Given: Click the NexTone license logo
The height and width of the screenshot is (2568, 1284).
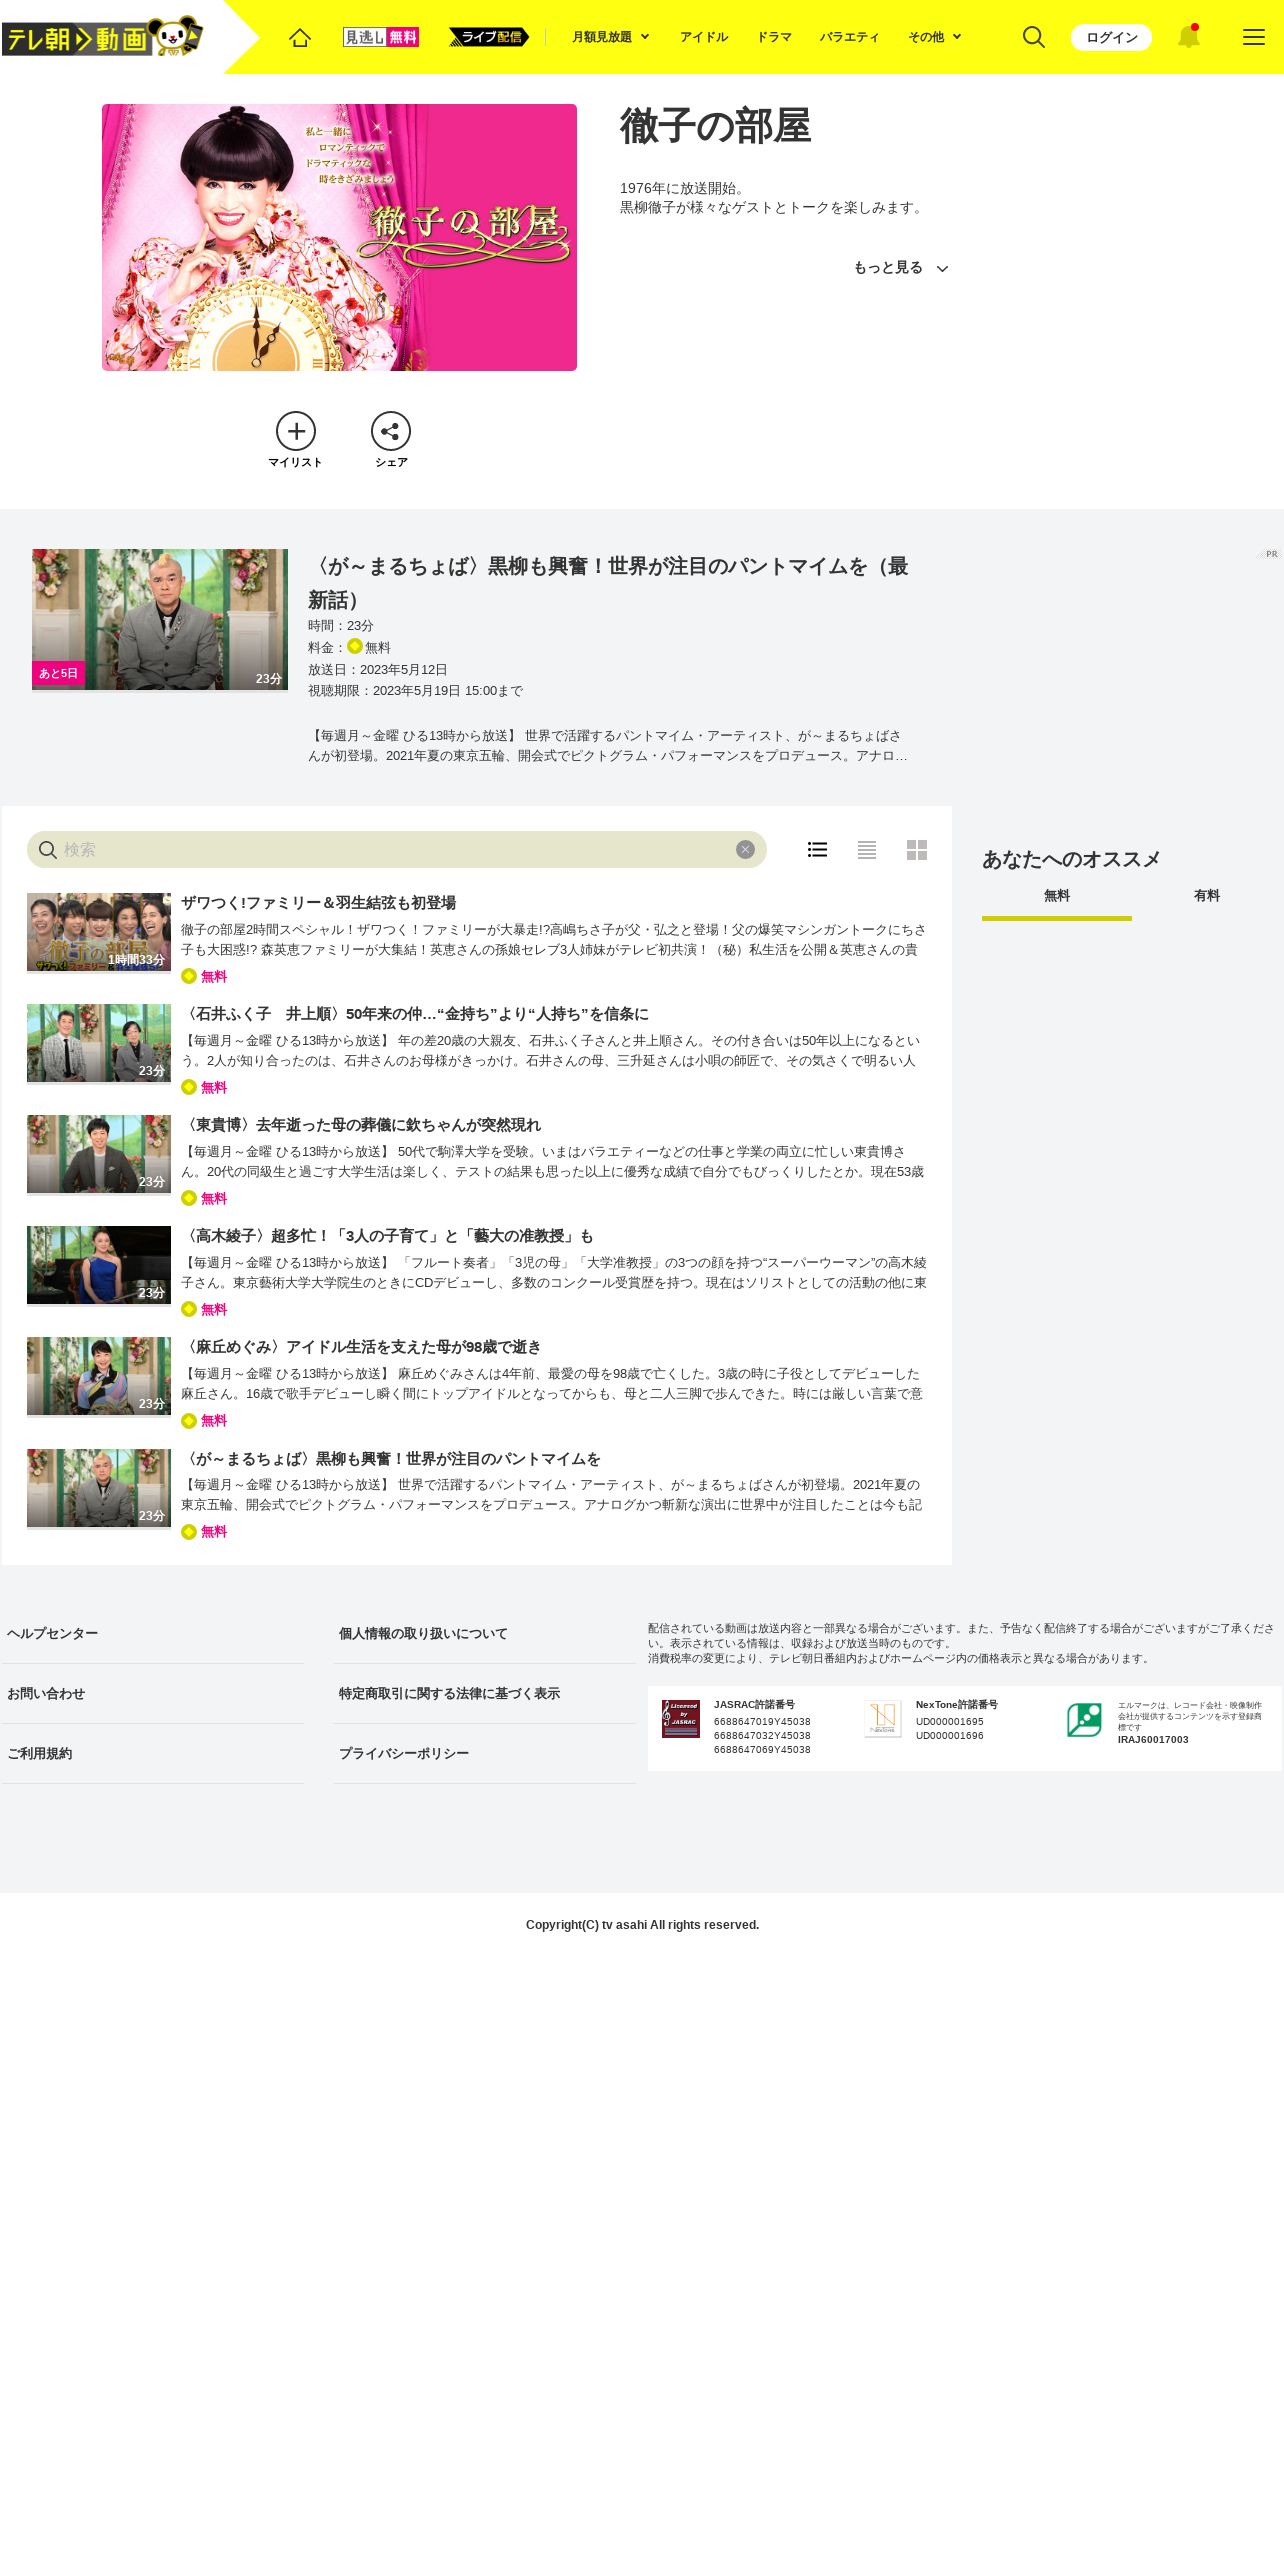Looking at the screenshot, I should coord(883,1719).
